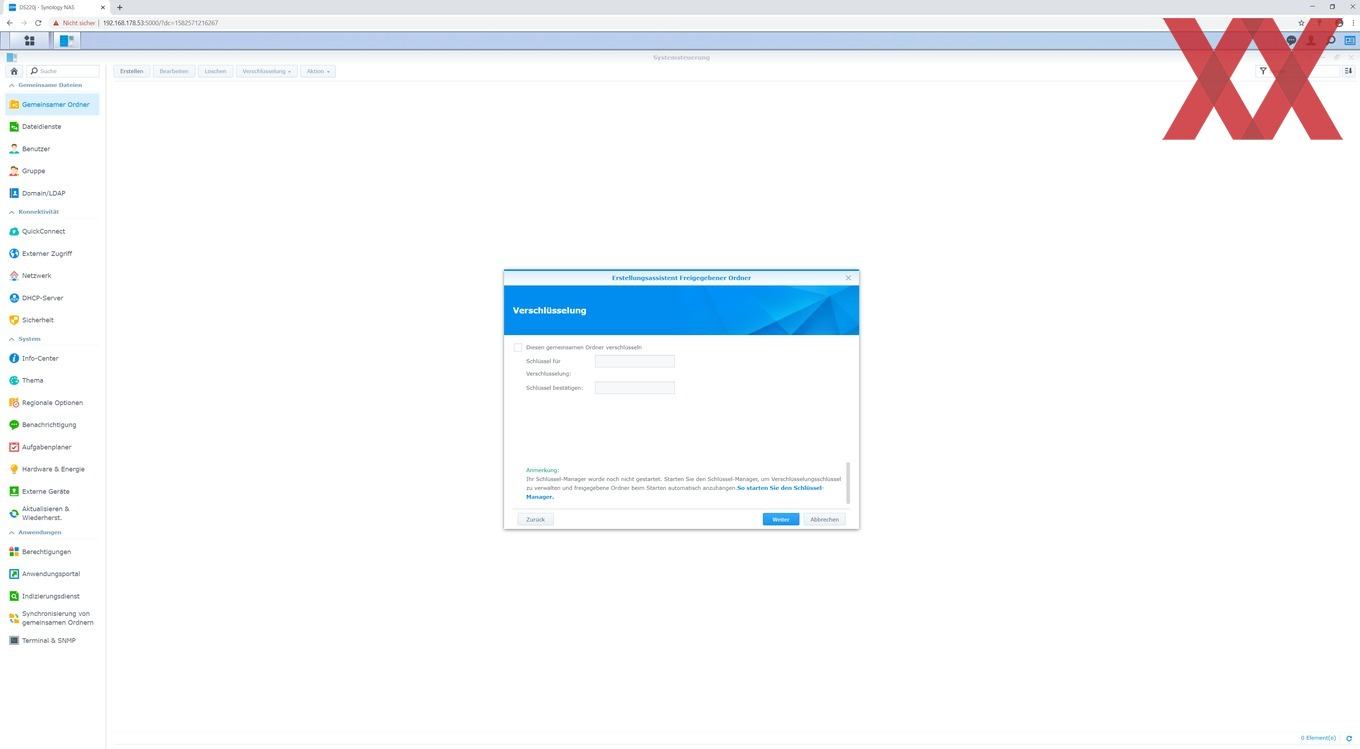Image resolution: width=1360 pixels, height=749 pixels.
Task: Click the Löschen button
Action: [x=215, y=71]
